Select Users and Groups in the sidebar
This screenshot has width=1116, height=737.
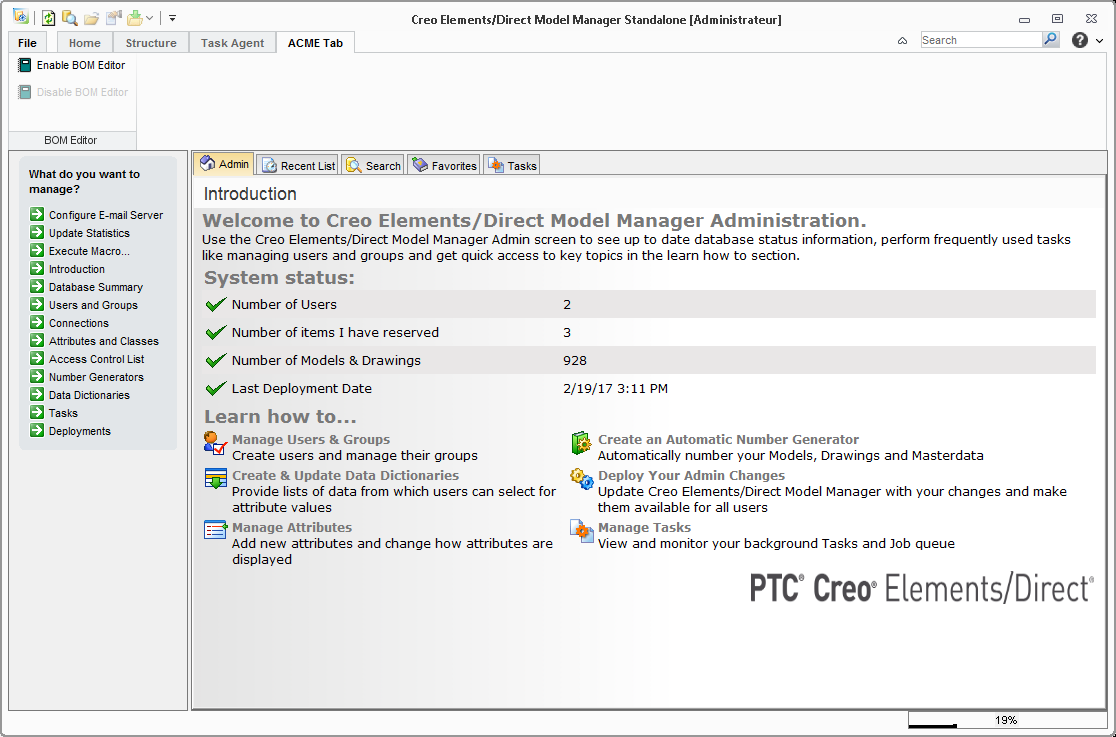click(x=91, y=305)
